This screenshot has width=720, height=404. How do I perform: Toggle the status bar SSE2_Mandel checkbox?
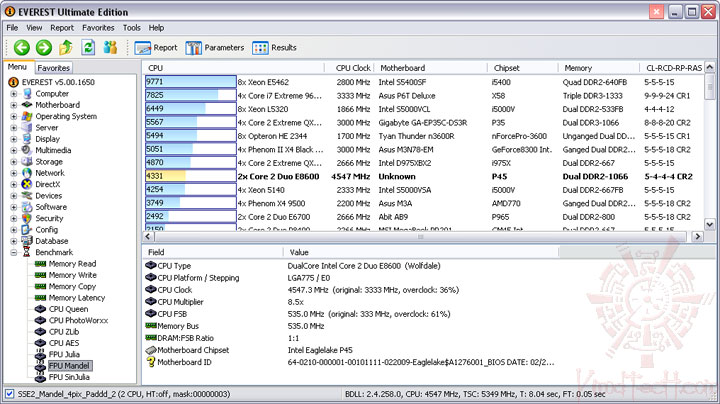pyautogui.click(x=9, y=394)
